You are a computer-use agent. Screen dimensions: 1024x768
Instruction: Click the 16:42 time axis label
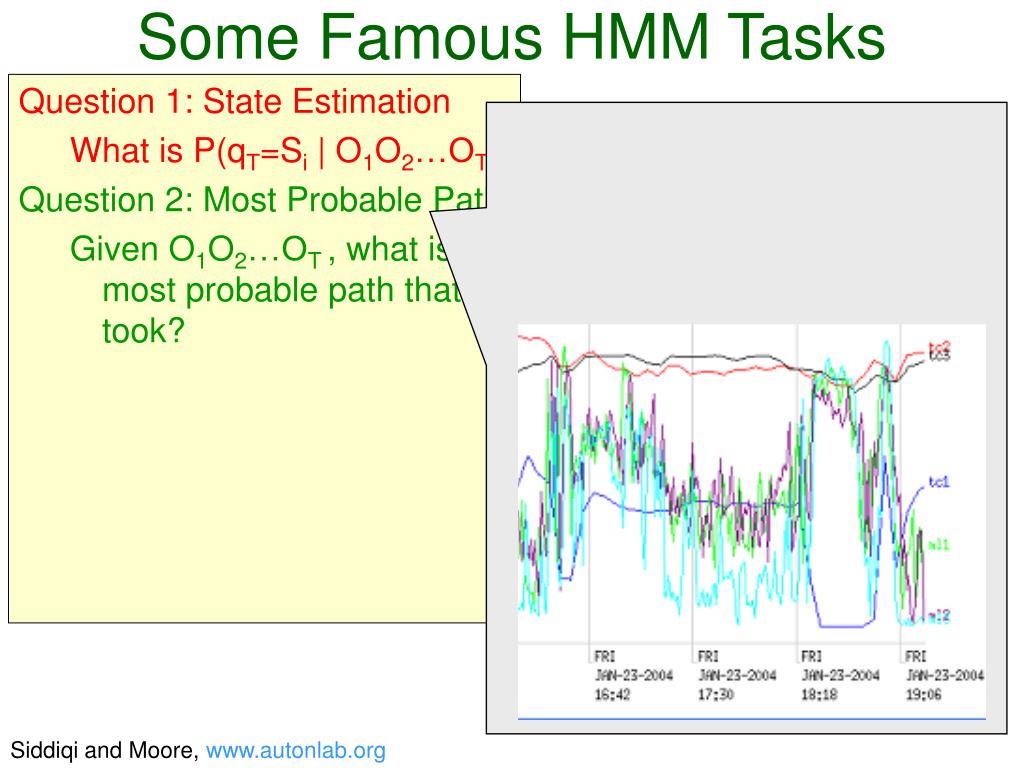coord(612,695)
